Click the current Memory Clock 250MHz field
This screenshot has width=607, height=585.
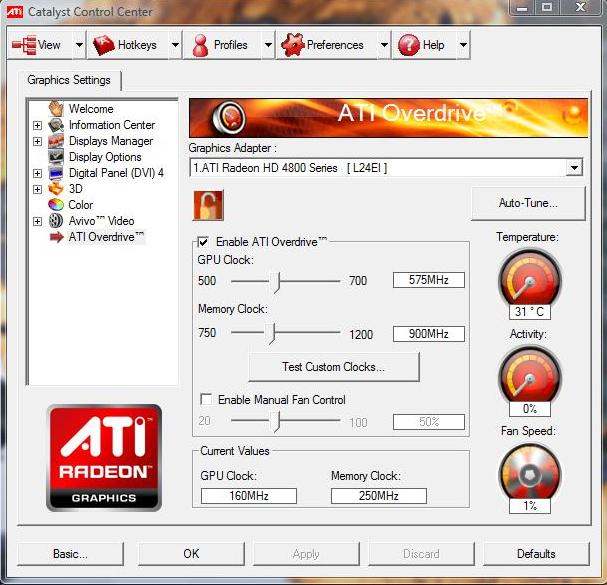coord(379,496)
